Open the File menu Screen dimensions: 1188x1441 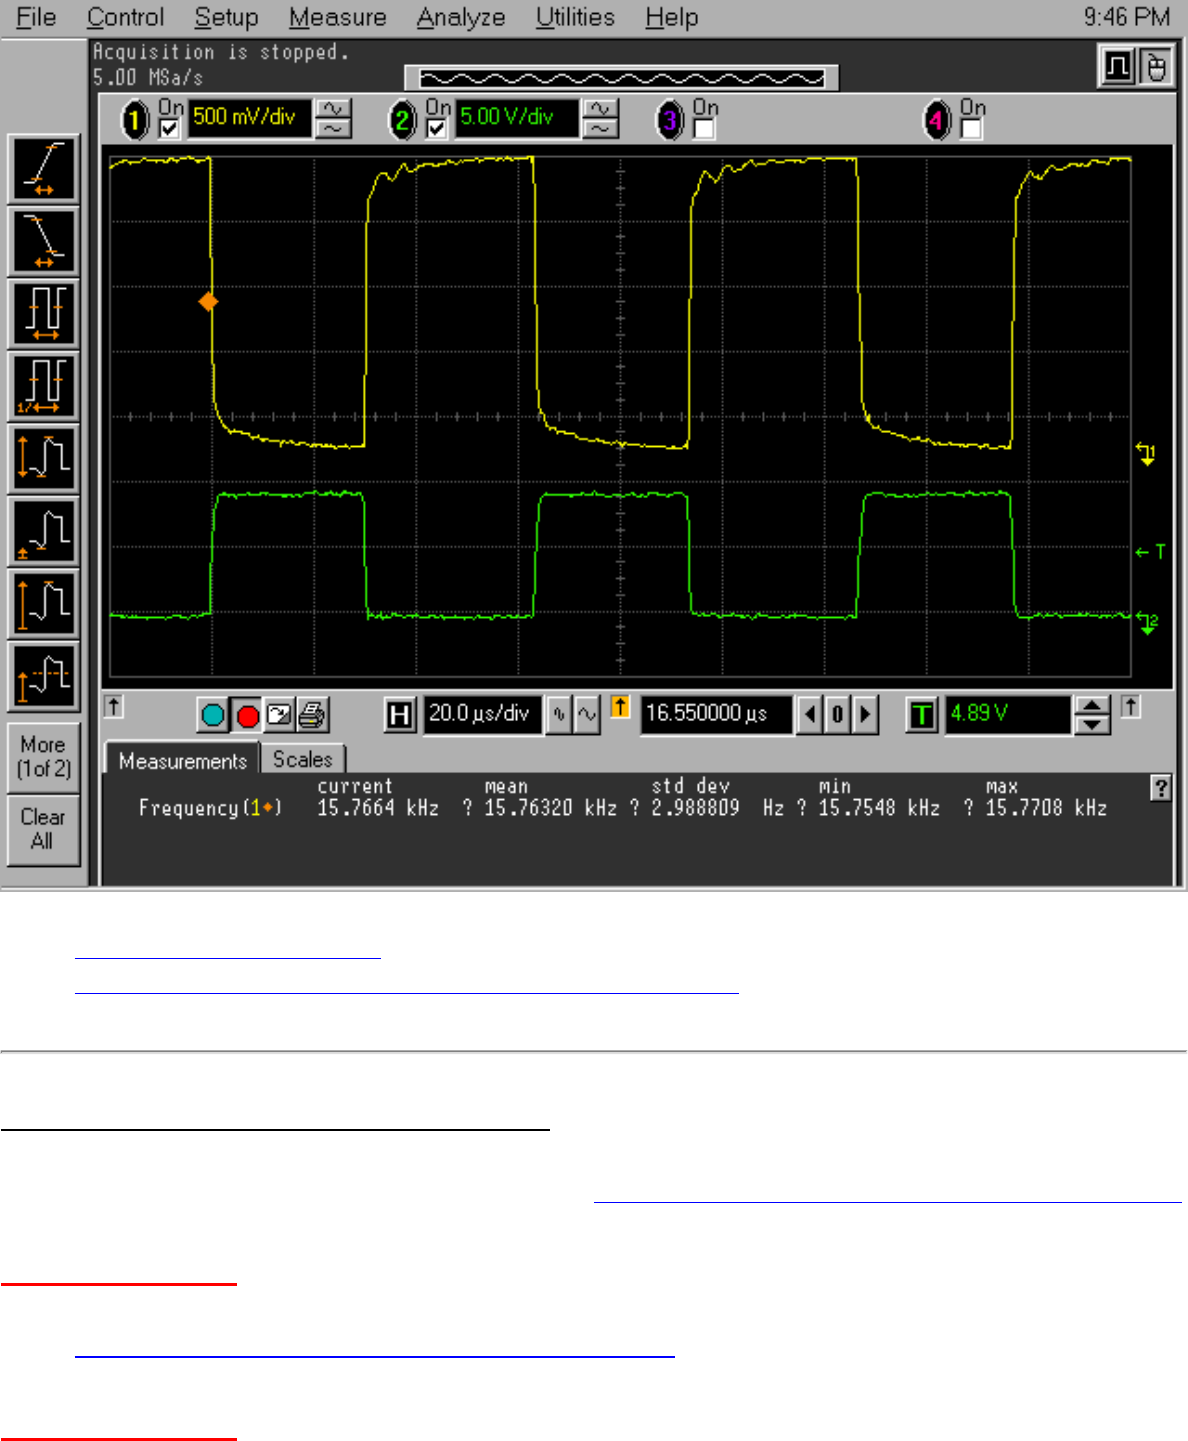[36, 17]
